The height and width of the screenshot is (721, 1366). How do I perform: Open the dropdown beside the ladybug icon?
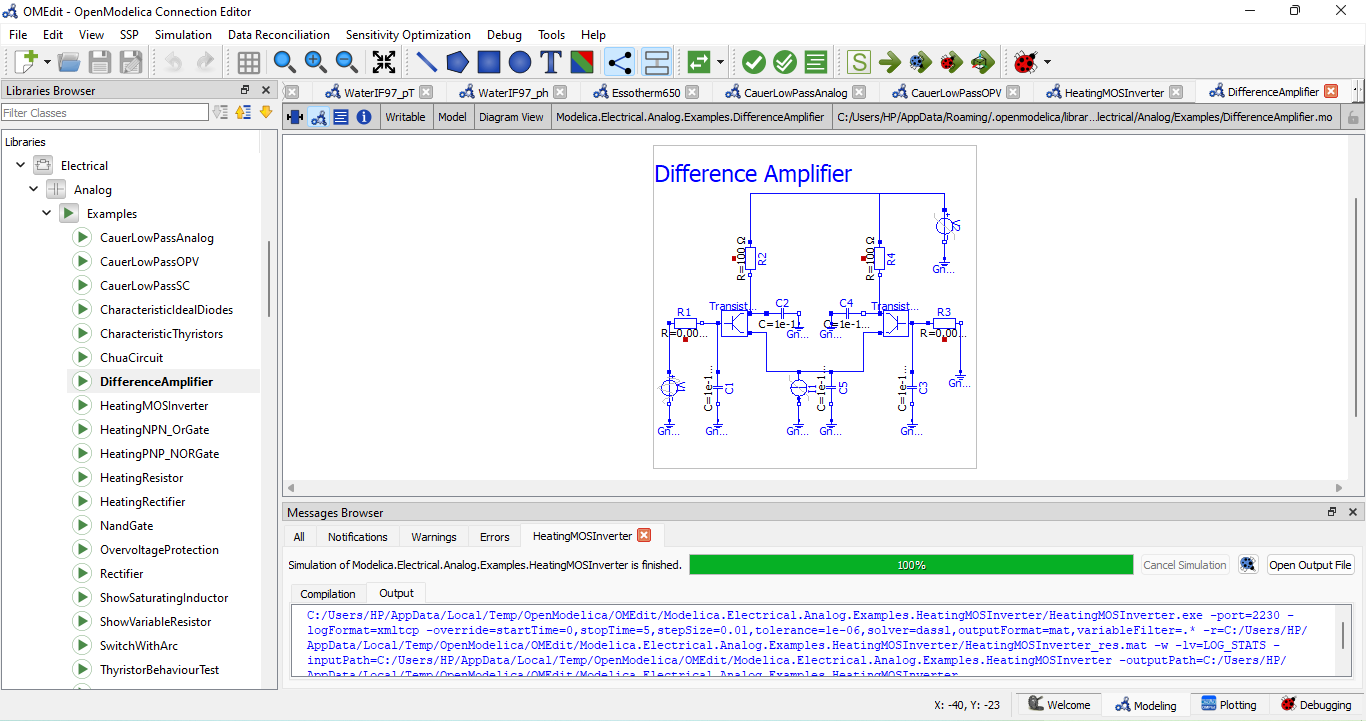pyautogui.click(x=1047, y=62)
